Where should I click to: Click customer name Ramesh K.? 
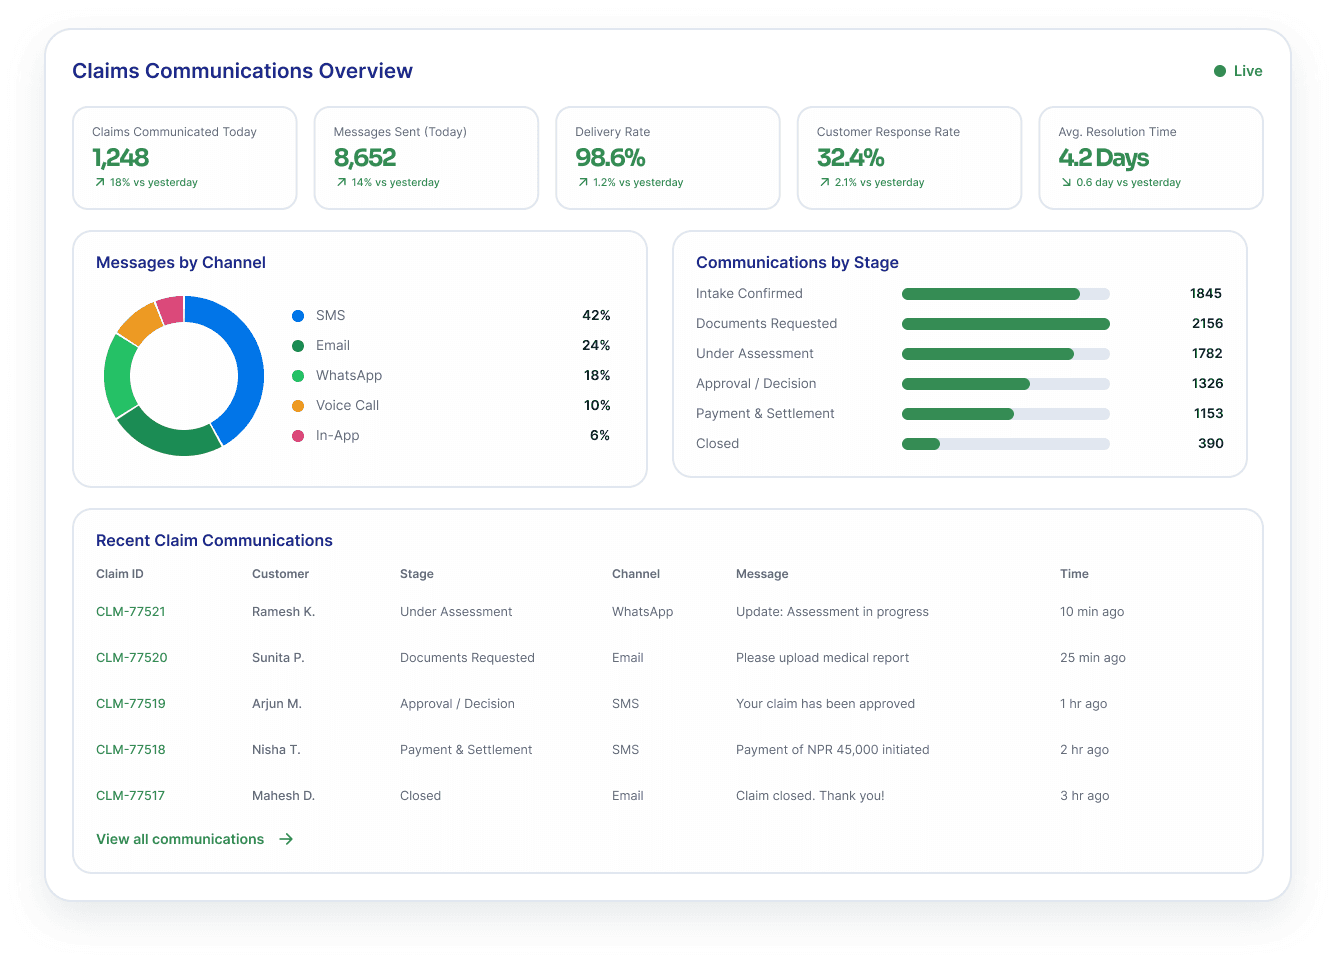pos(284,612)
